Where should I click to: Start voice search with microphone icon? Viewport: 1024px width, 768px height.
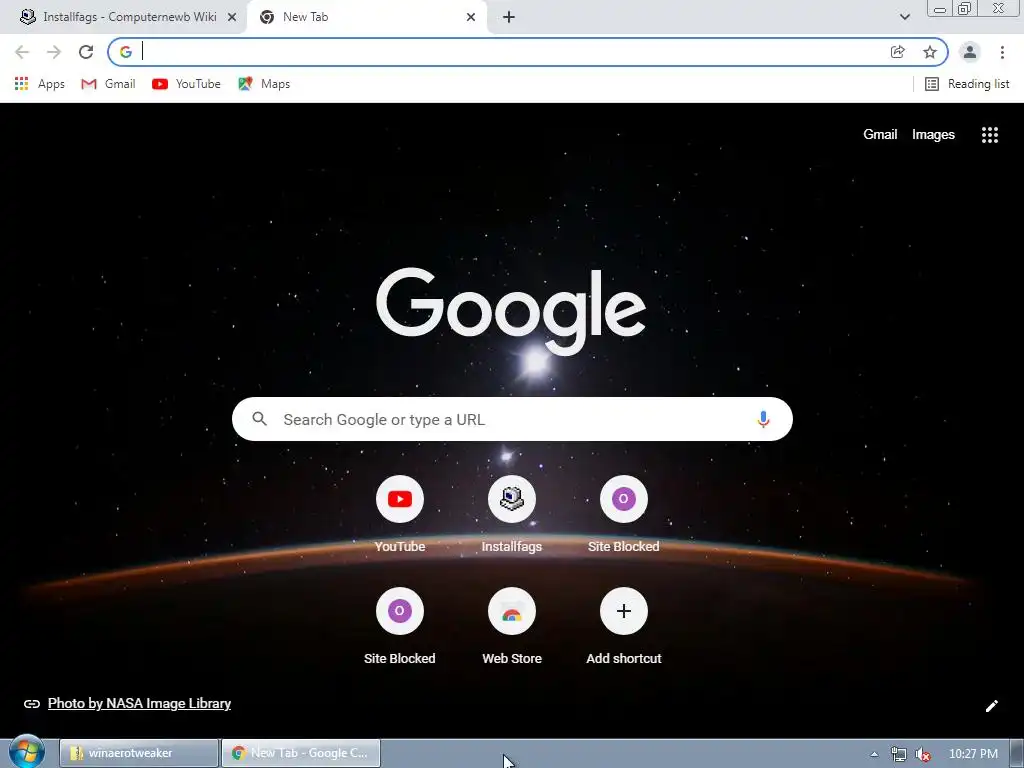click(763, 419)
